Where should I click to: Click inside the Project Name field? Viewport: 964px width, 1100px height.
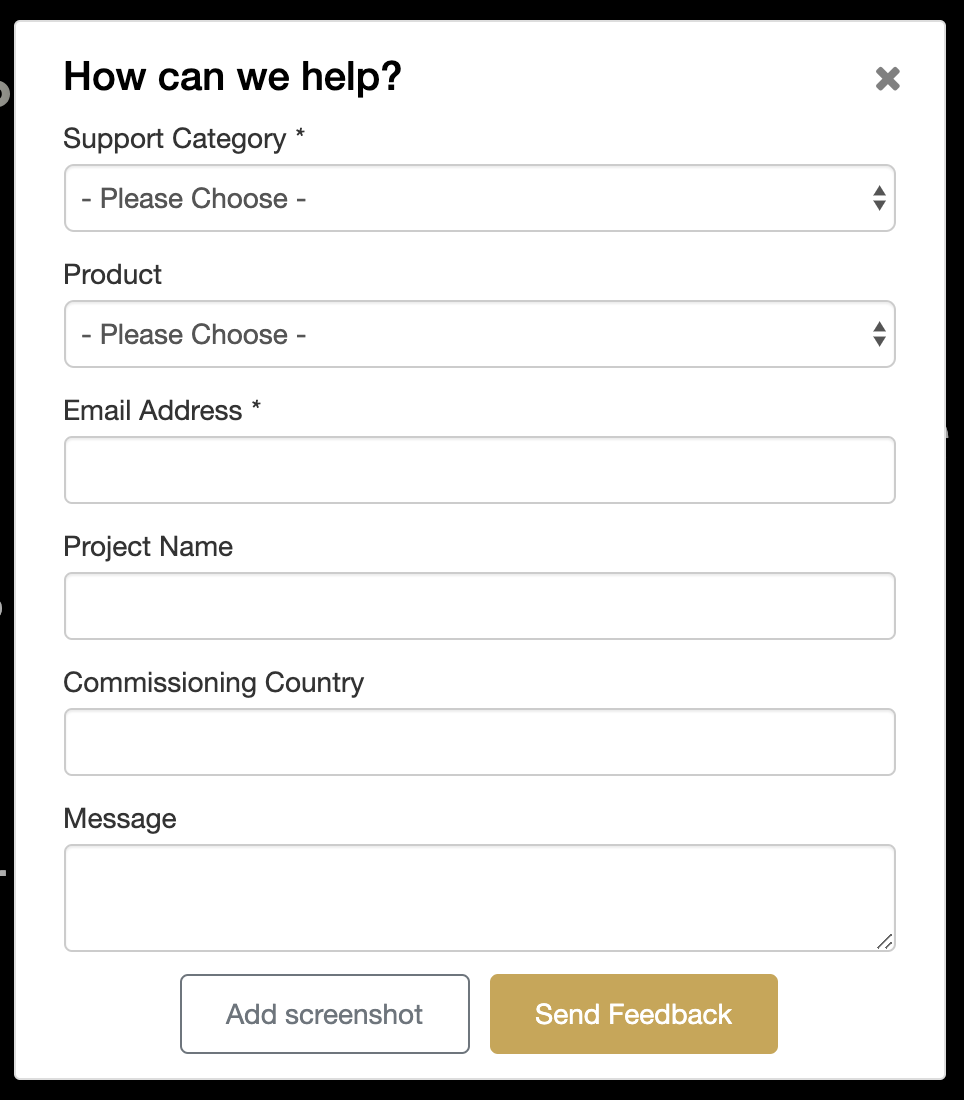click(480, 605)
